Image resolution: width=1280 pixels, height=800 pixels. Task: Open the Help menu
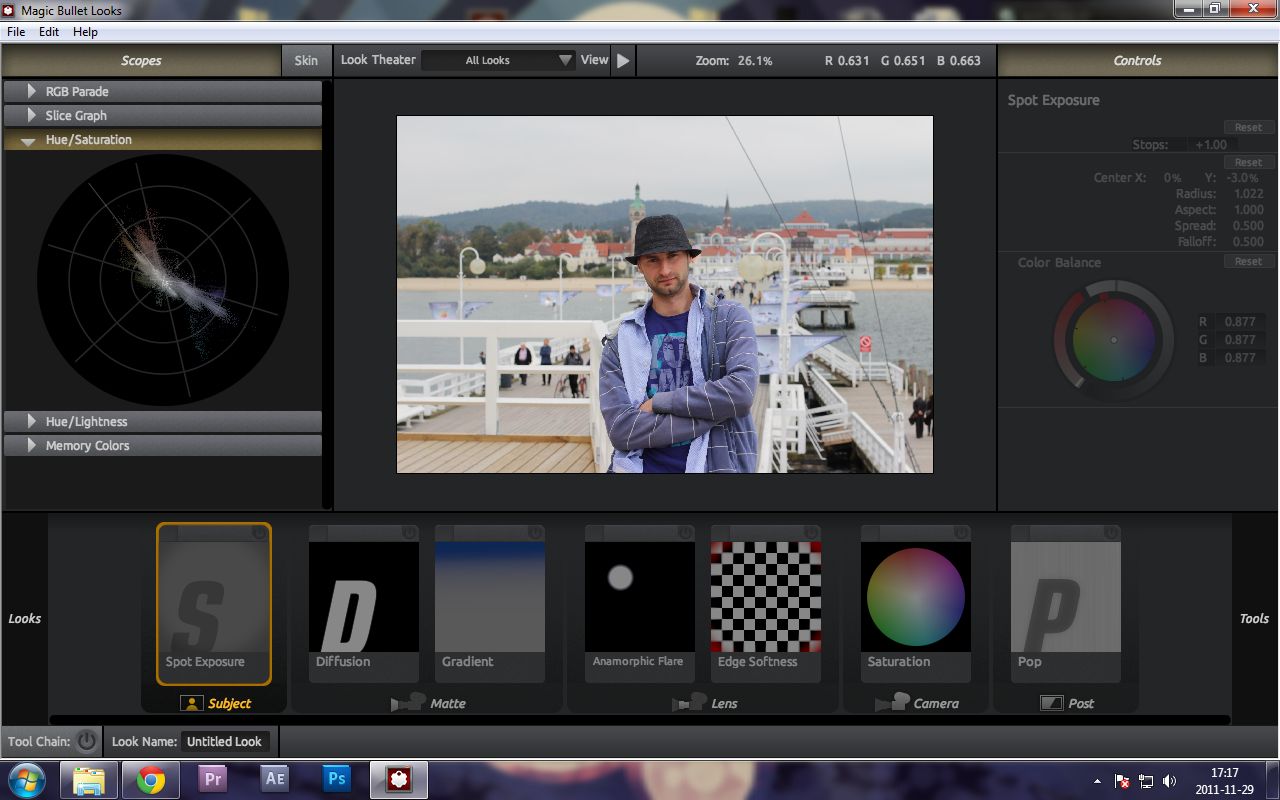click(85, 32)
